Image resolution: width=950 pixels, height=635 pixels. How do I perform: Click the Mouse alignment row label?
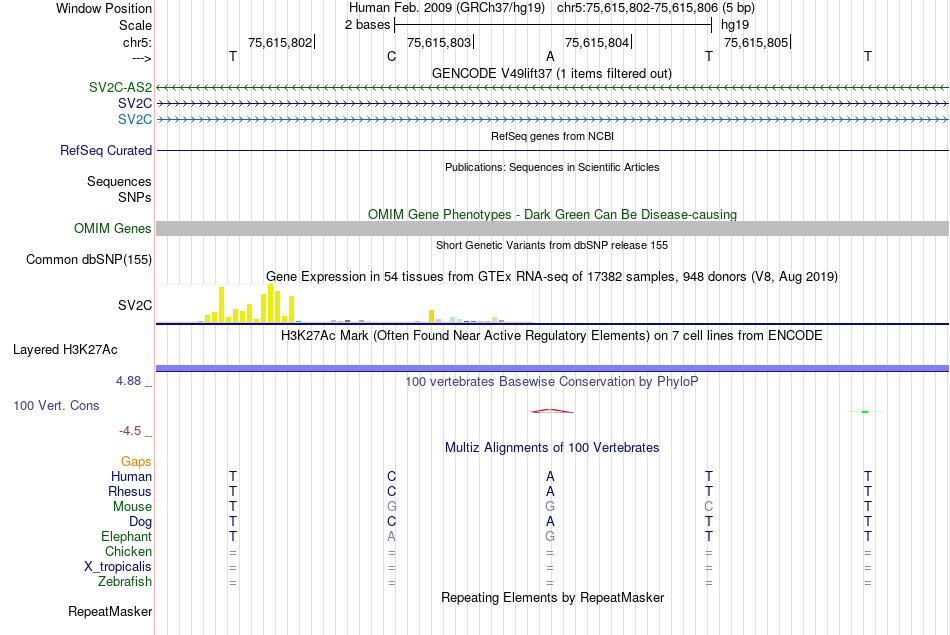132,507
